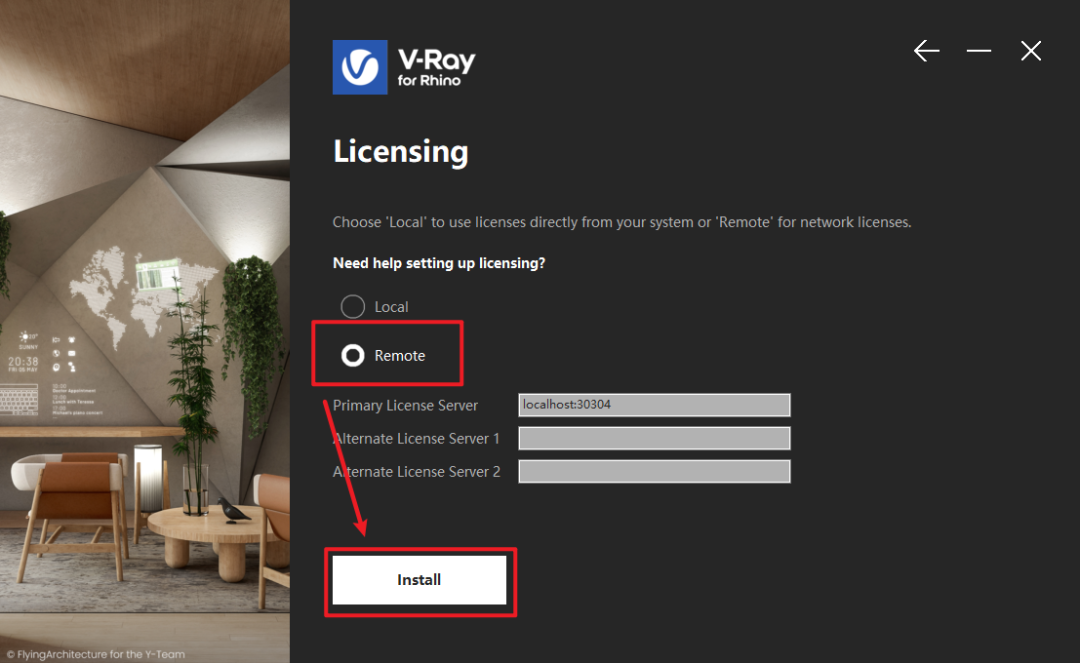
Task: Minimize the V-Ray installer window
Action: [x=978, y=50]
